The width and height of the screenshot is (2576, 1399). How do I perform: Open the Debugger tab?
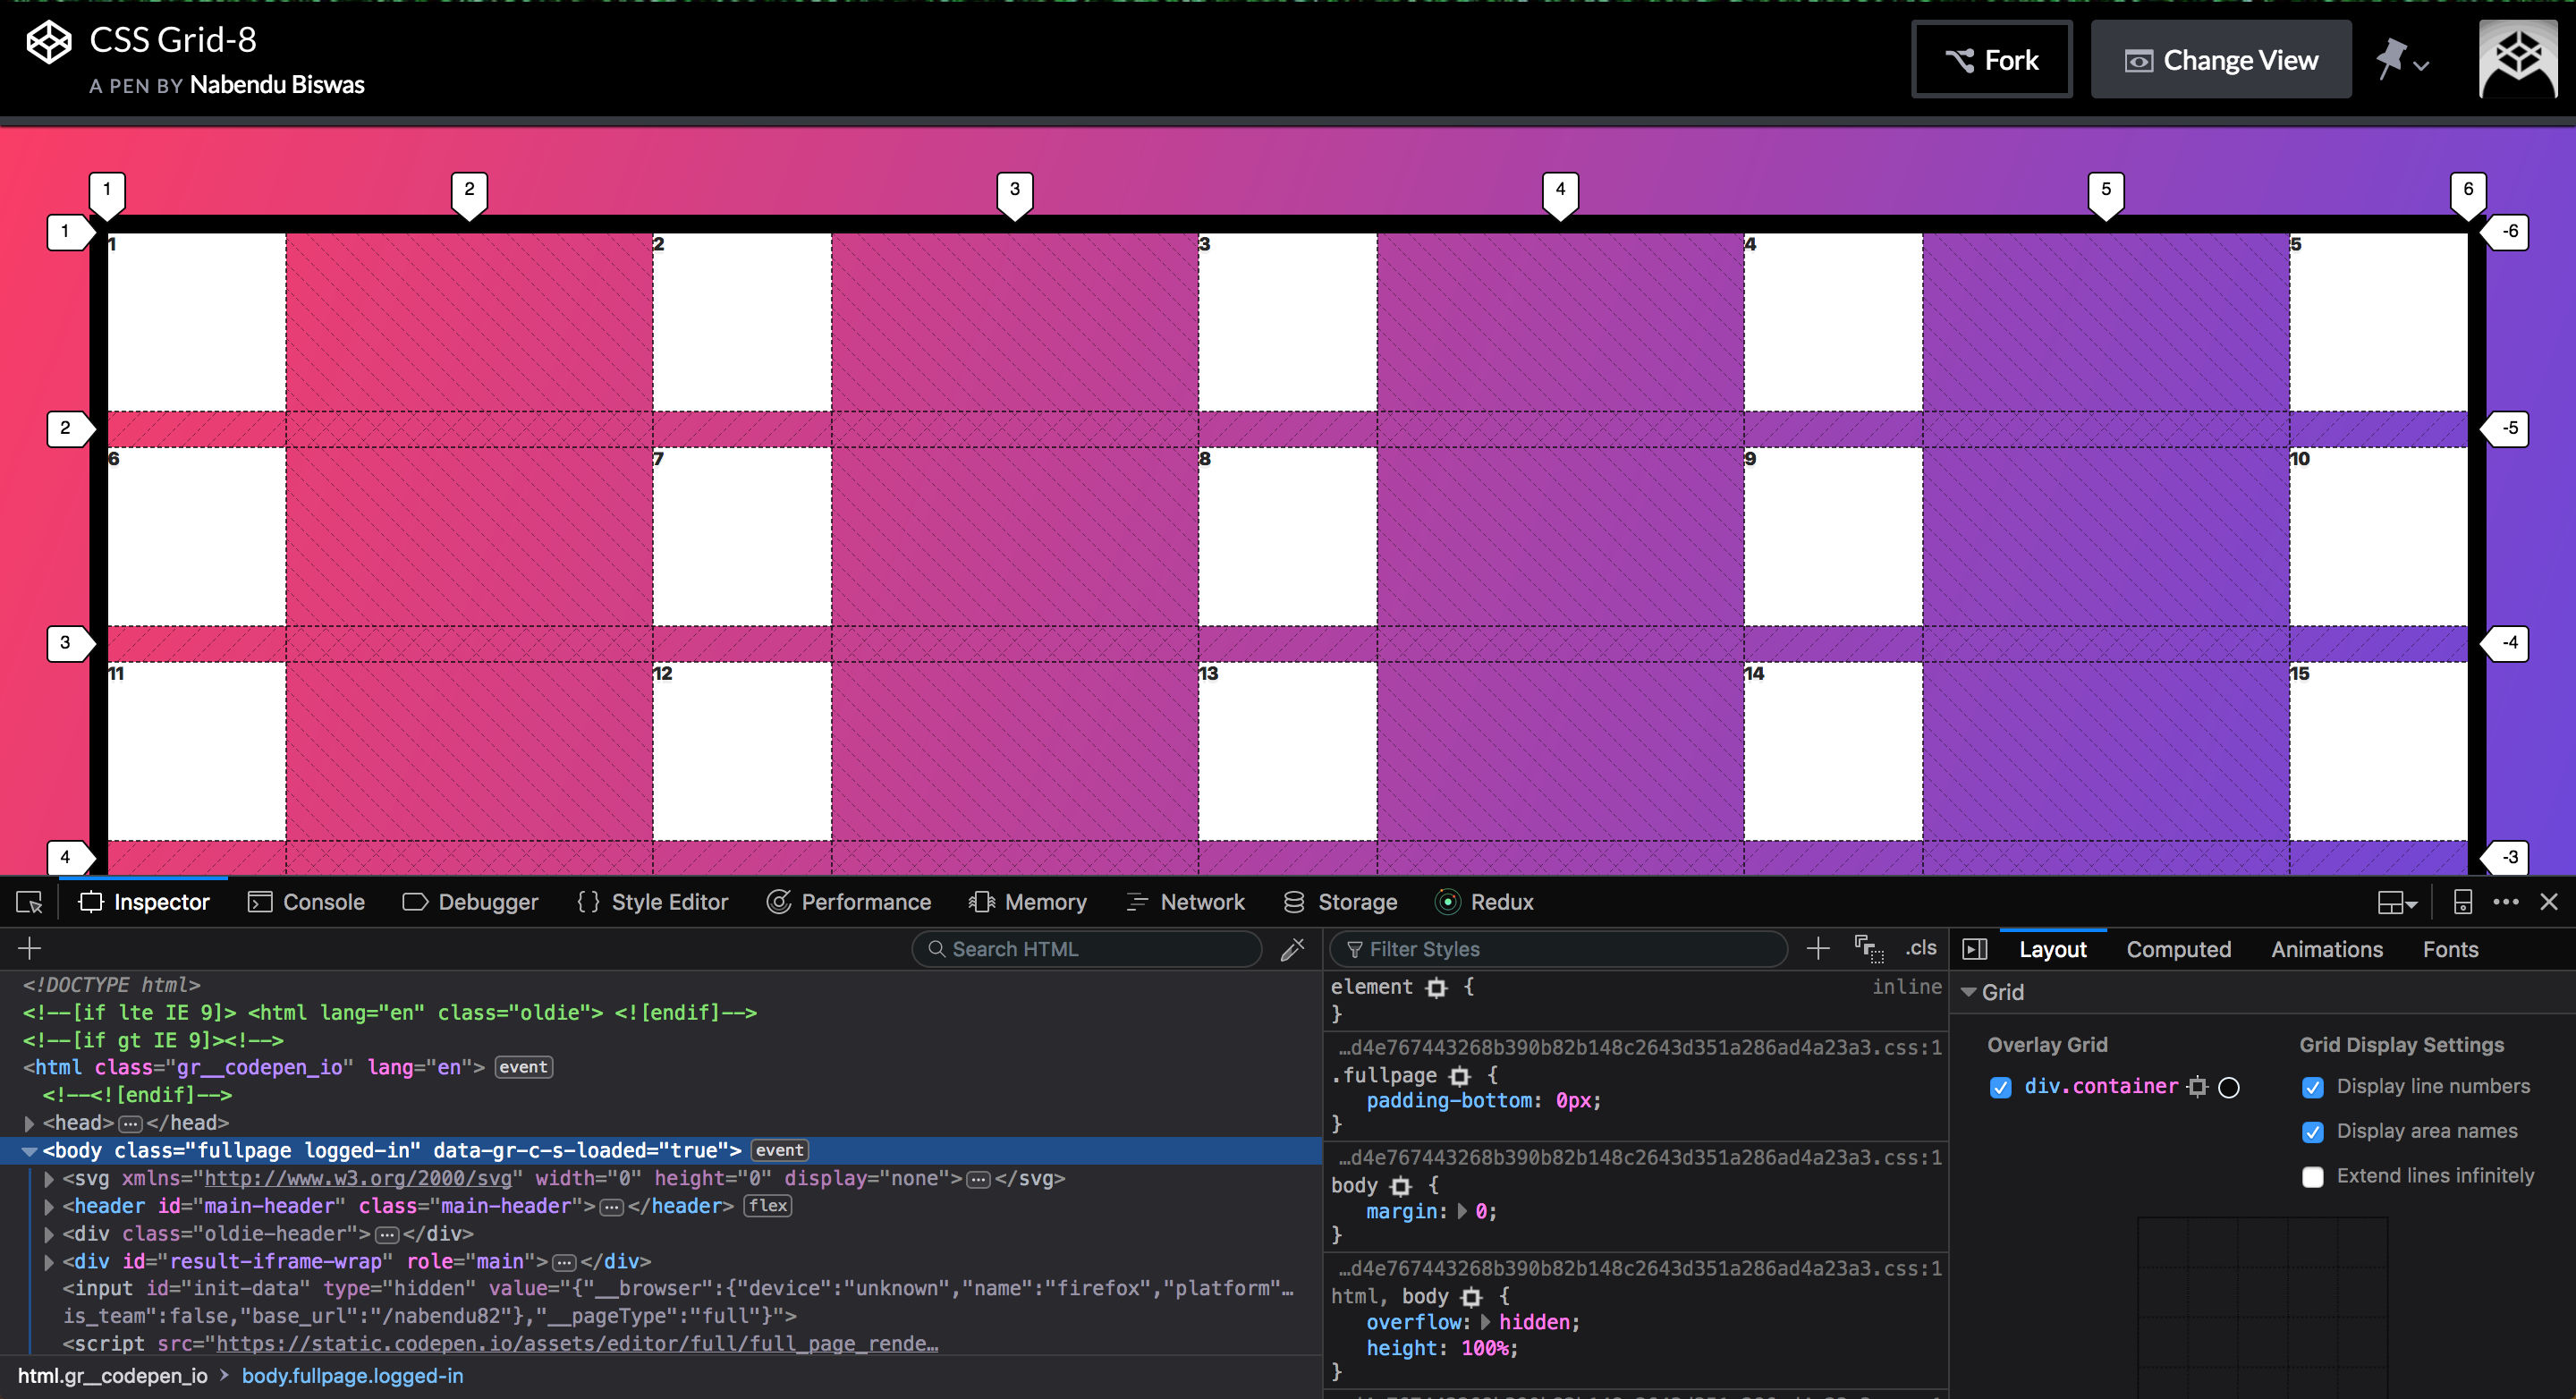tap(470, 902)
